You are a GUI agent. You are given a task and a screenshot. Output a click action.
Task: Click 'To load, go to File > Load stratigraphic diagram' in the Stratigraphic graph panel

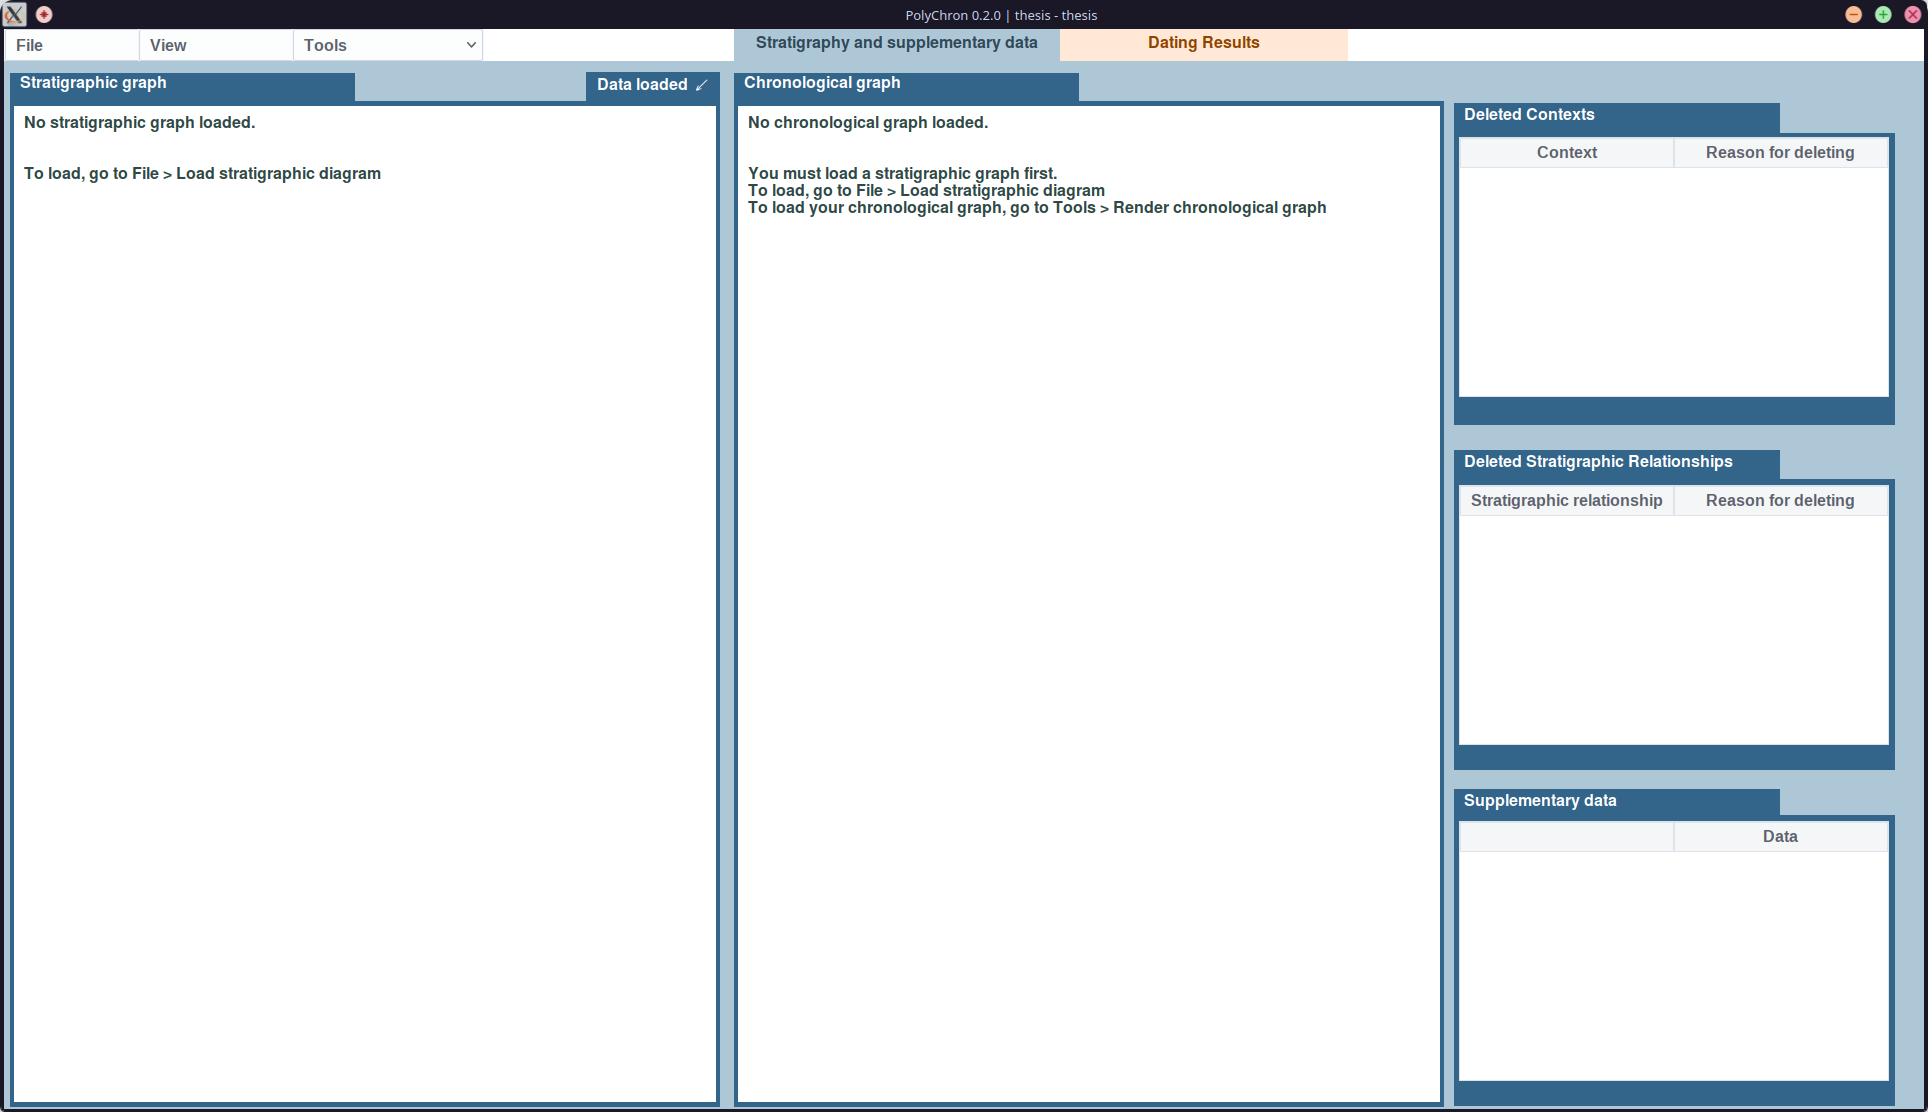click(202, 174)
